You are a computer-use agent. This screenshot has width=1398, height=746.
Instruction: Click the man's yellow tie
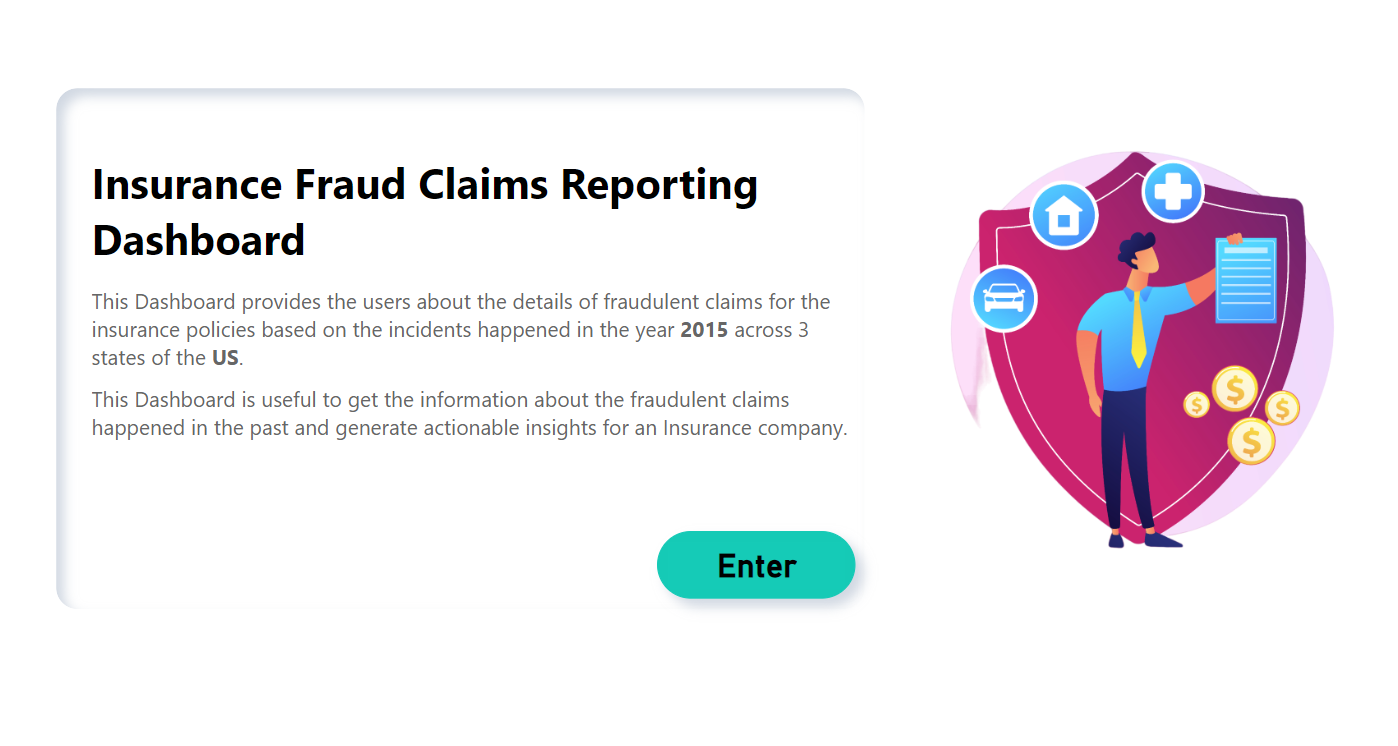(1138, 328)
